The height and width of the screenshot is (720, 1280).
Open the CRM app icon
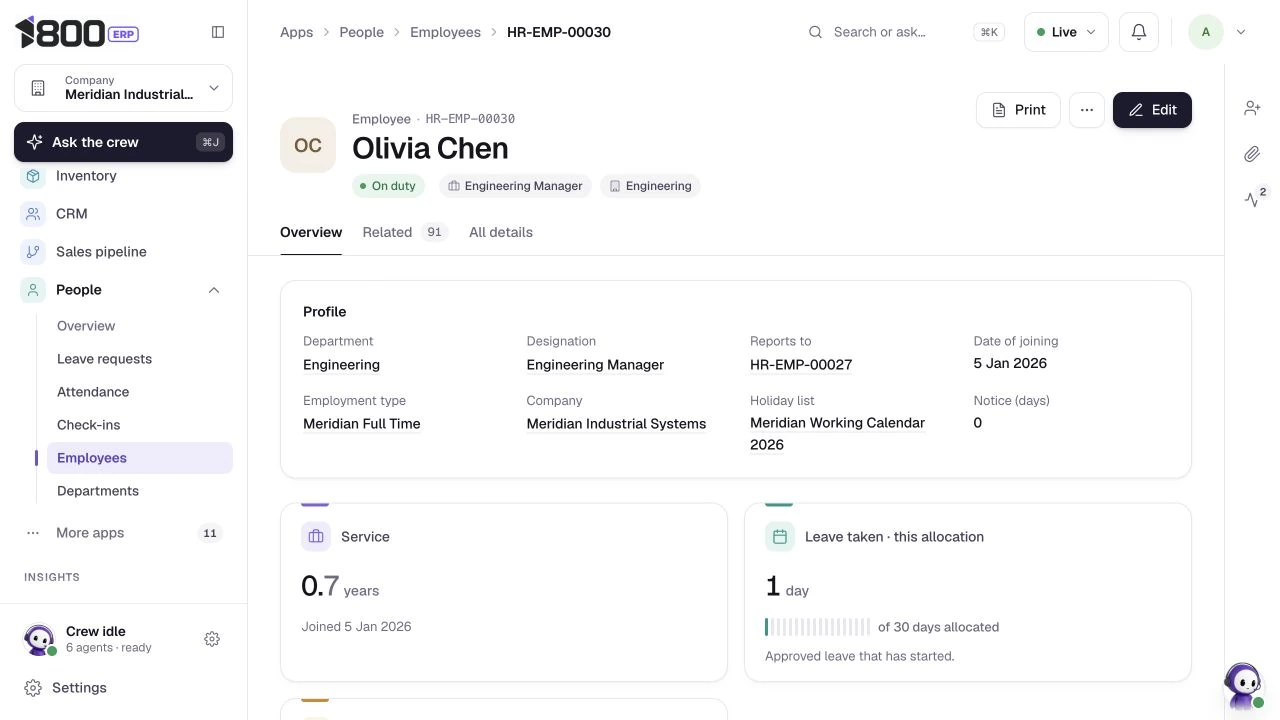tap(33, 214)
